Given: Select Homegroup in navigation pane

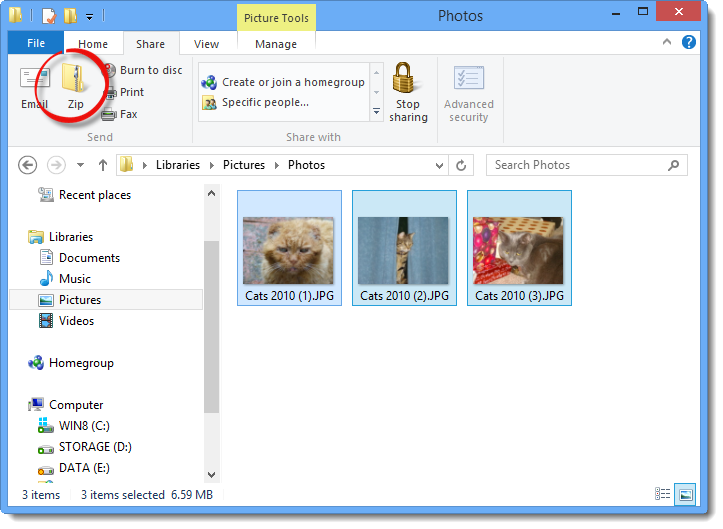Looking at the screenshot, I should [x=71, y=363].
